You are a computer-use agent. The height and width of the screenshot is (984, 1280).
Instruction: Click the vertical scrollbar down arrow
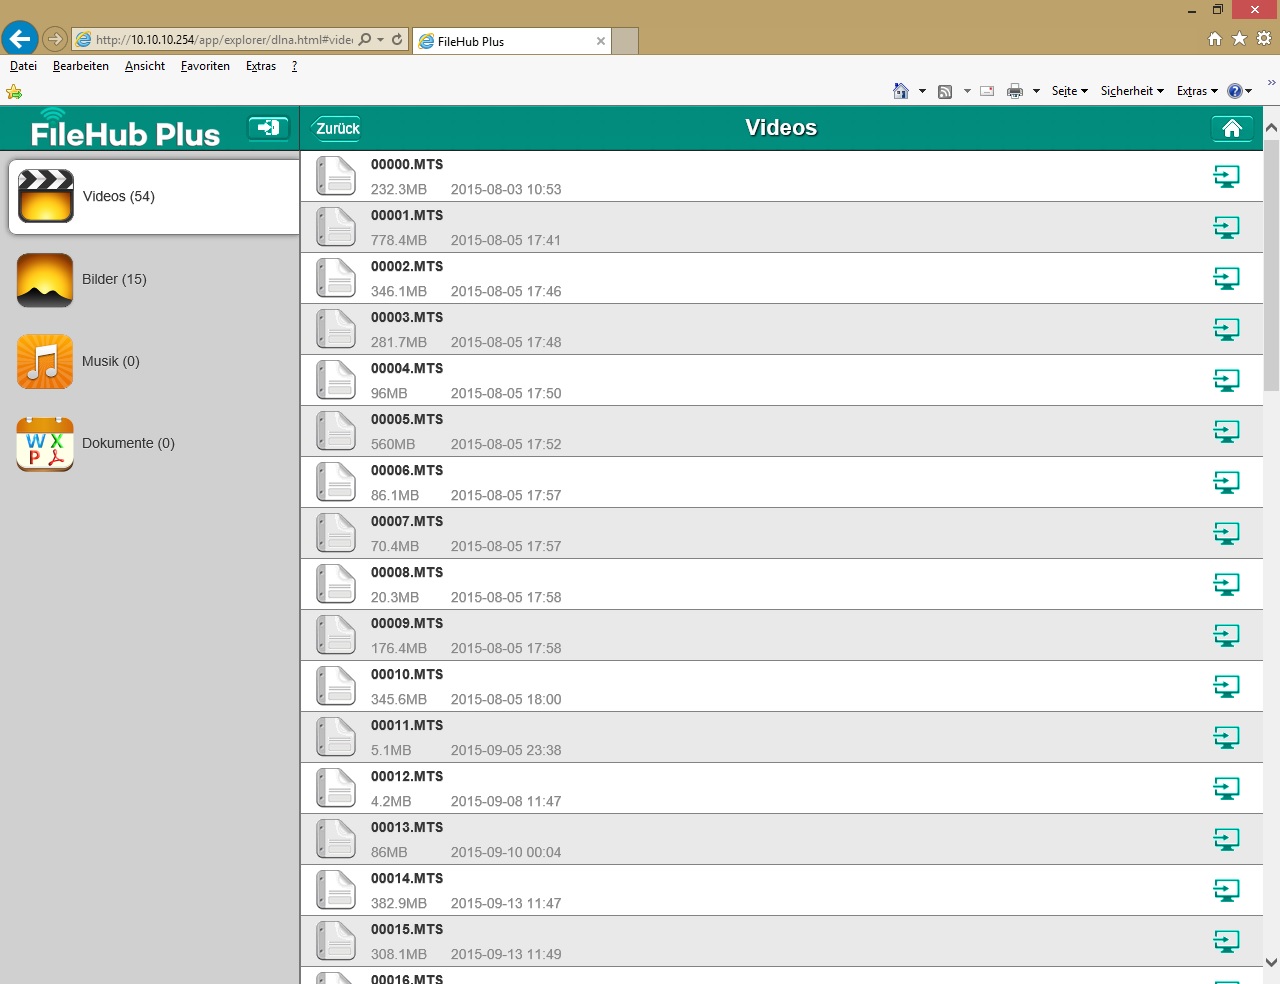pyautogui.click(x=1271, y=962)
